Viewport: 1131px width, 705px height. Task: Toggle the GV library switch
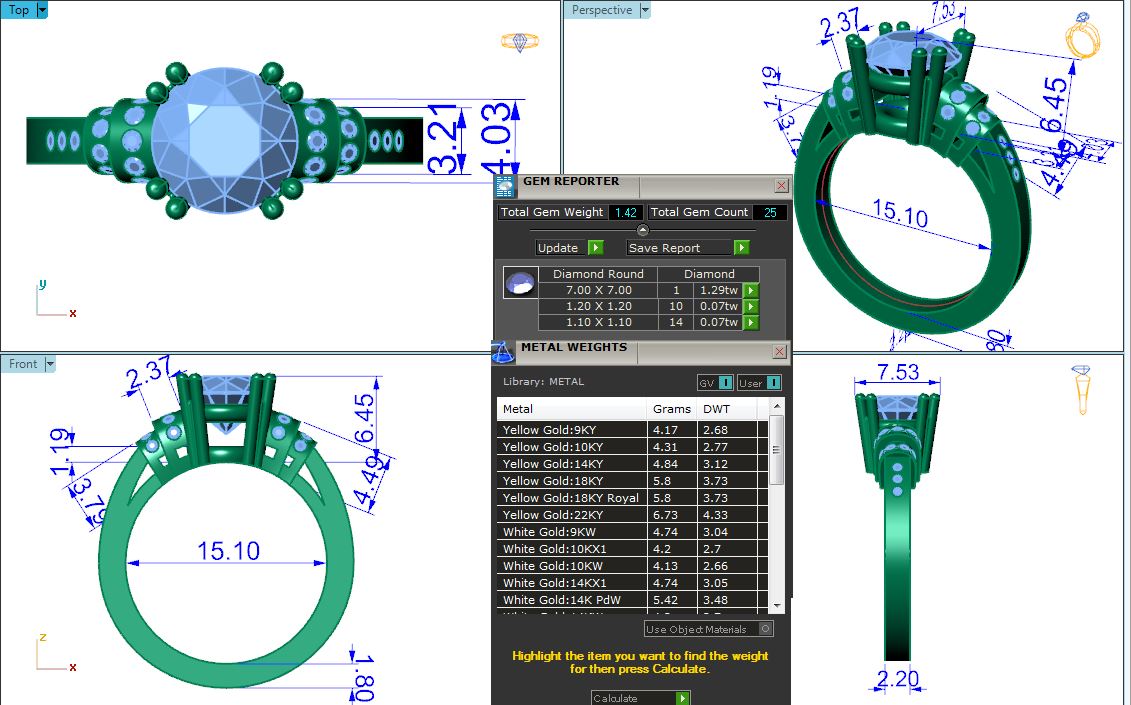(x=715, y=383)
